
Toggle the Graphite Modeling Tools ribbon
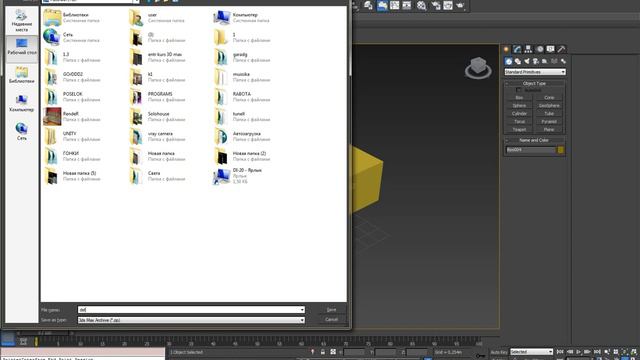[x=382, y=5]
